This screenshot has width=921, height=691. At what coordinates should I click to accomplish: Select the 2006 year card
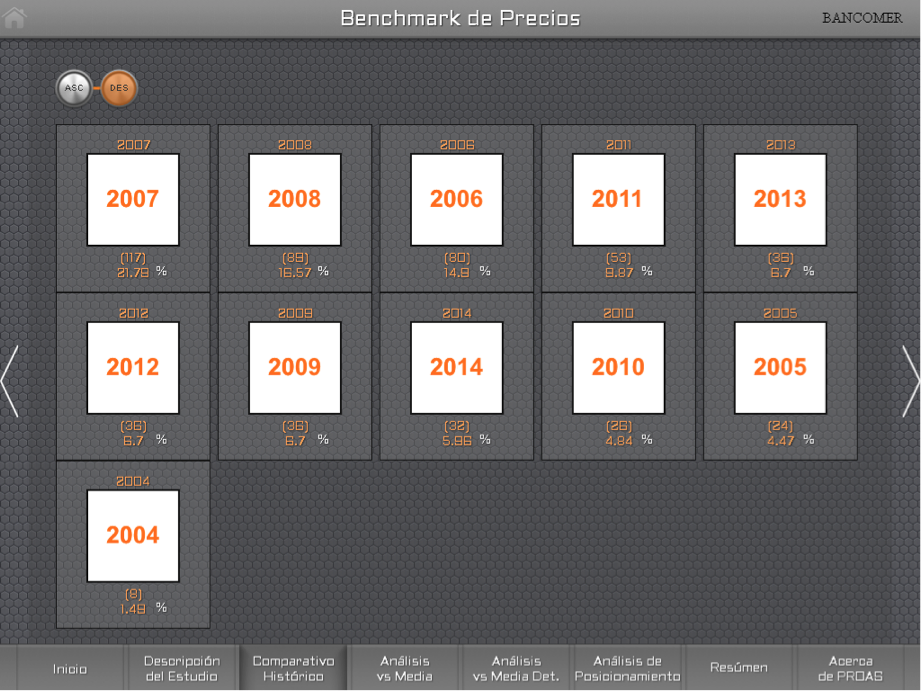point(457,200)
